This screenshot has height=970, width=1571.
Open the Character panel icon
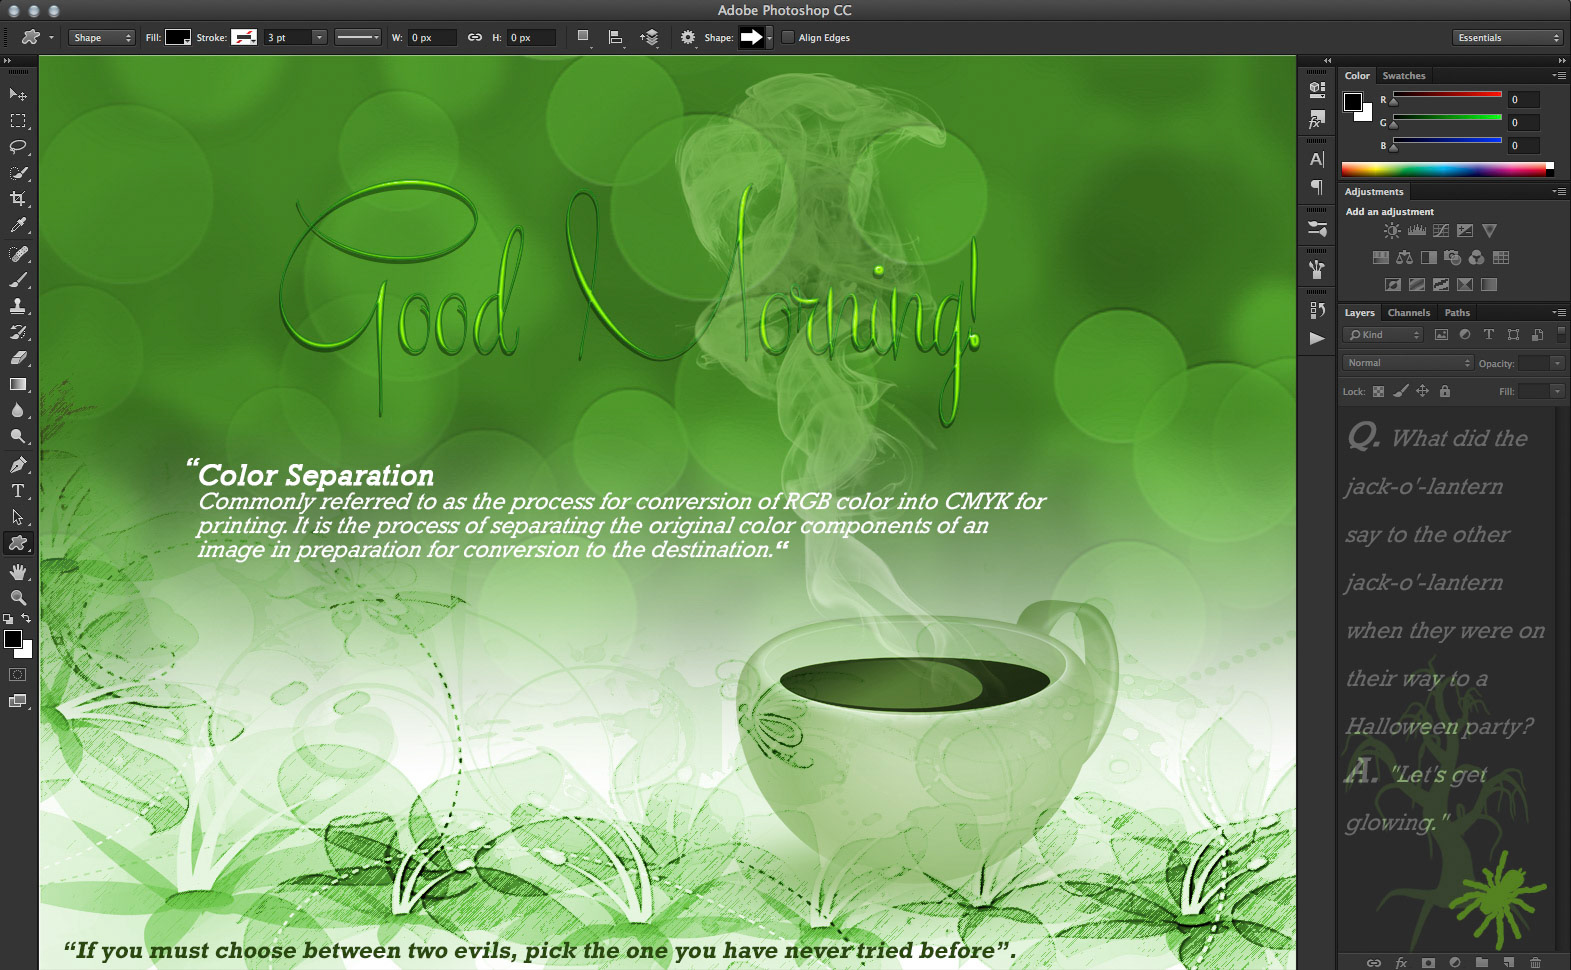[1317, 159]
